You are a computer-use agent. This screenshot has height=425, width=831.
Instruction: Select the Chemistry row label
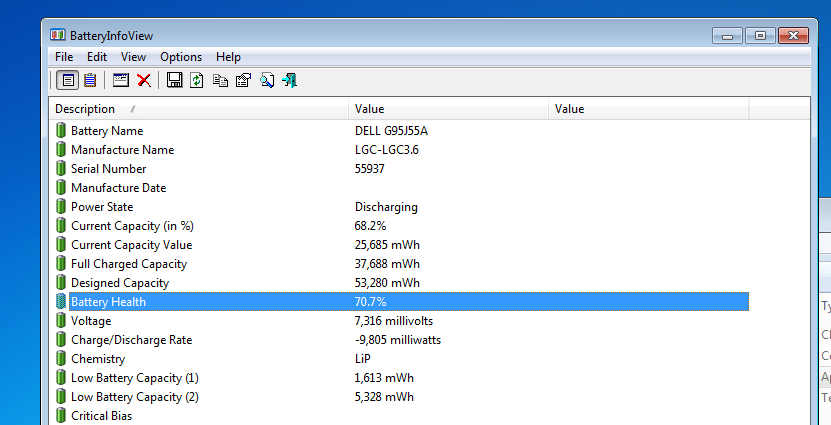coord(98,359)
